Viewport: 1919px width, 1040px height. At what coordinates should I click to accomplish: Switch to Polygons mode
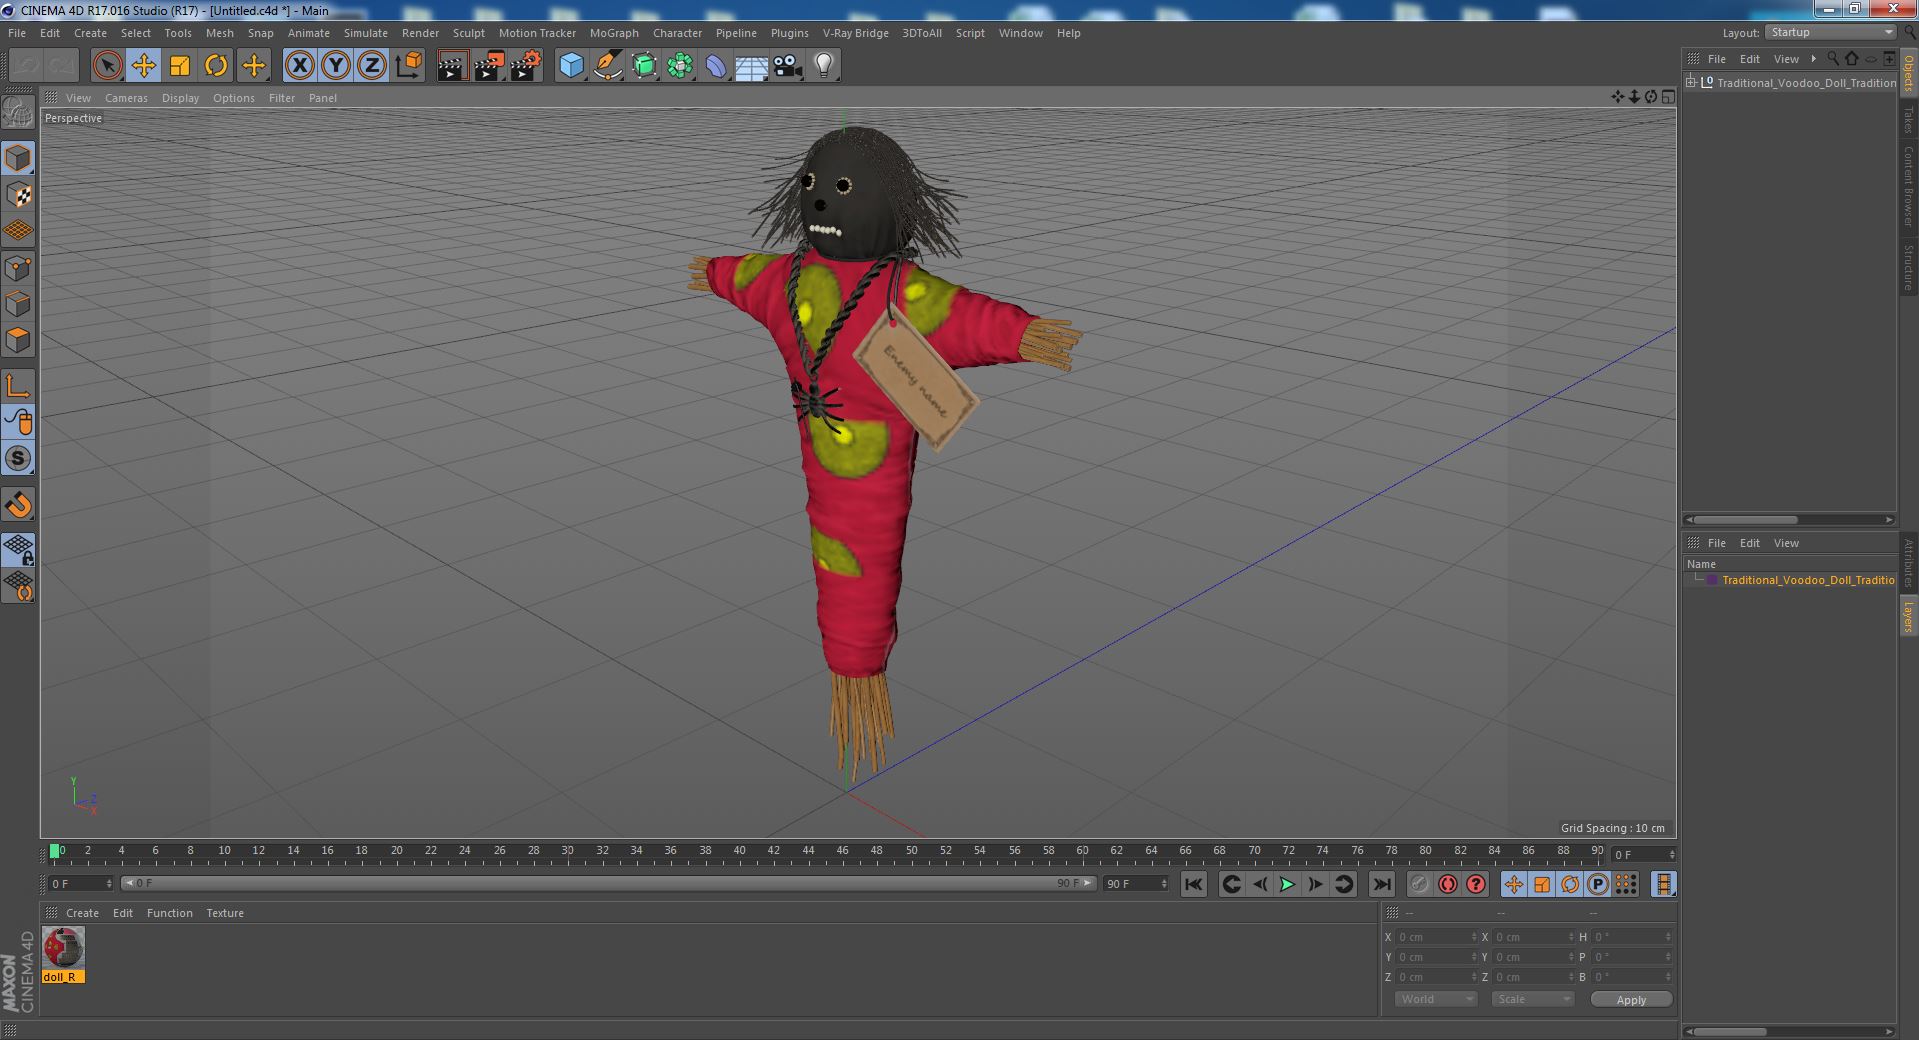[x=18, y=340]
